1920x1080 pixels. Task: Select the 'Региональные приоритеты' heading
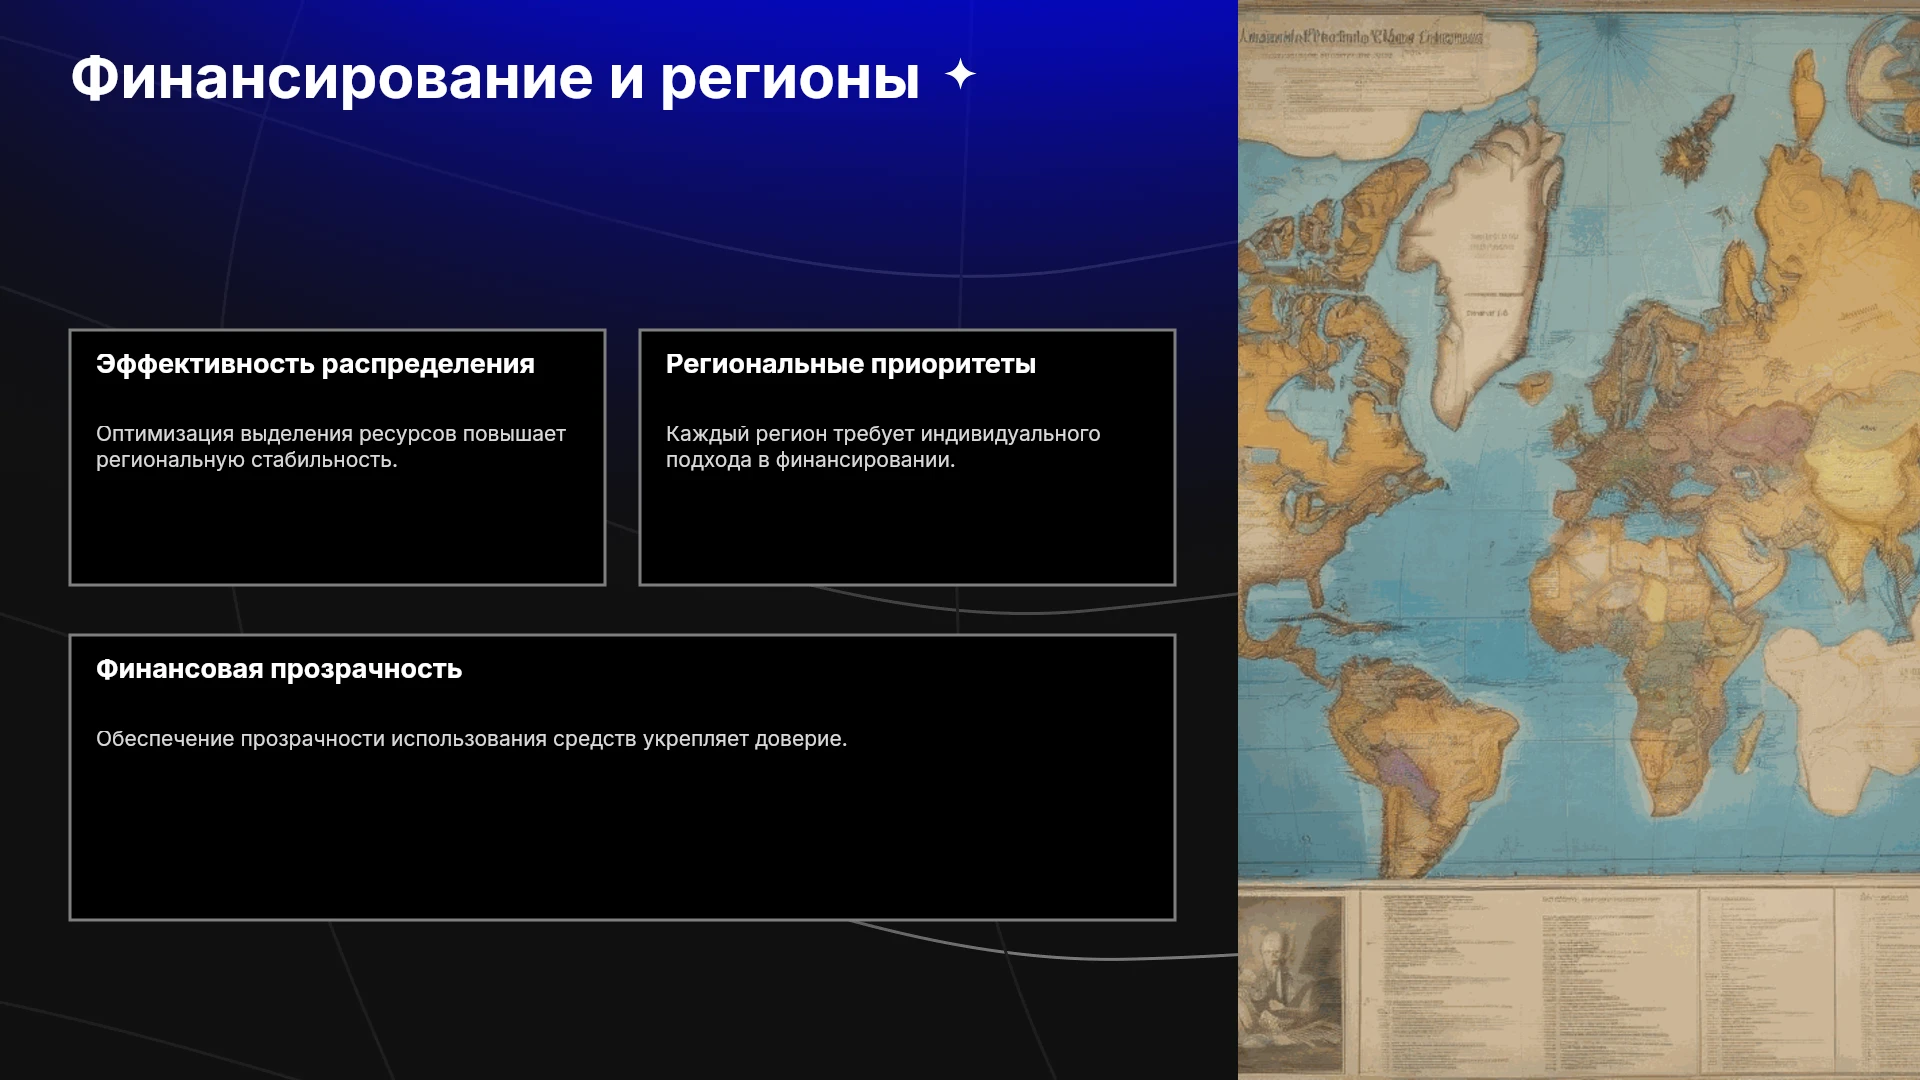point(850,364)
